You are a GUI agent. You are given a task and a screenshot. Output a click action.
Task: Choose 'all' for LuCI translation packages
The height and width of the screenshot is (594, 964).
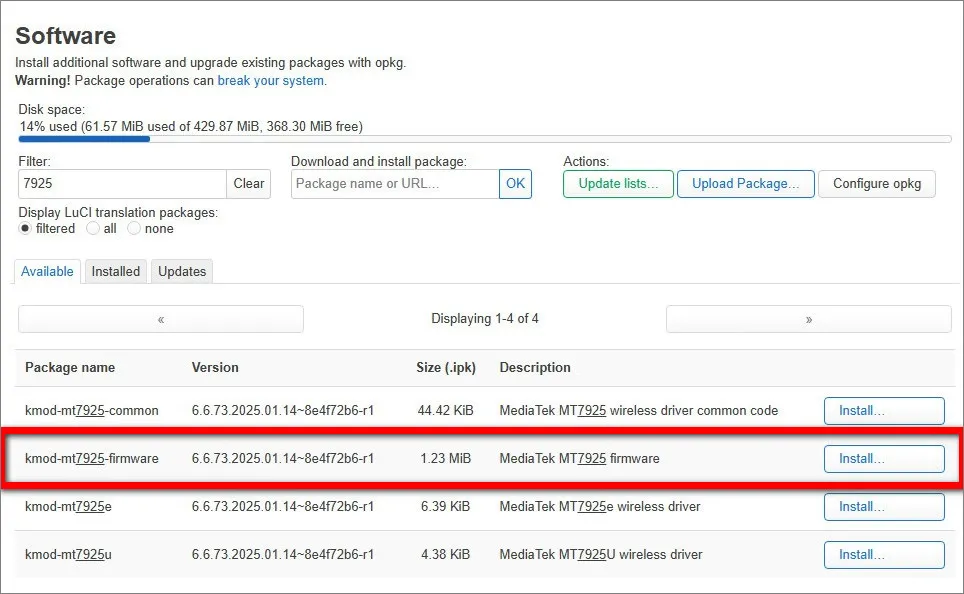pyautogui.click(x=93, y=229)
